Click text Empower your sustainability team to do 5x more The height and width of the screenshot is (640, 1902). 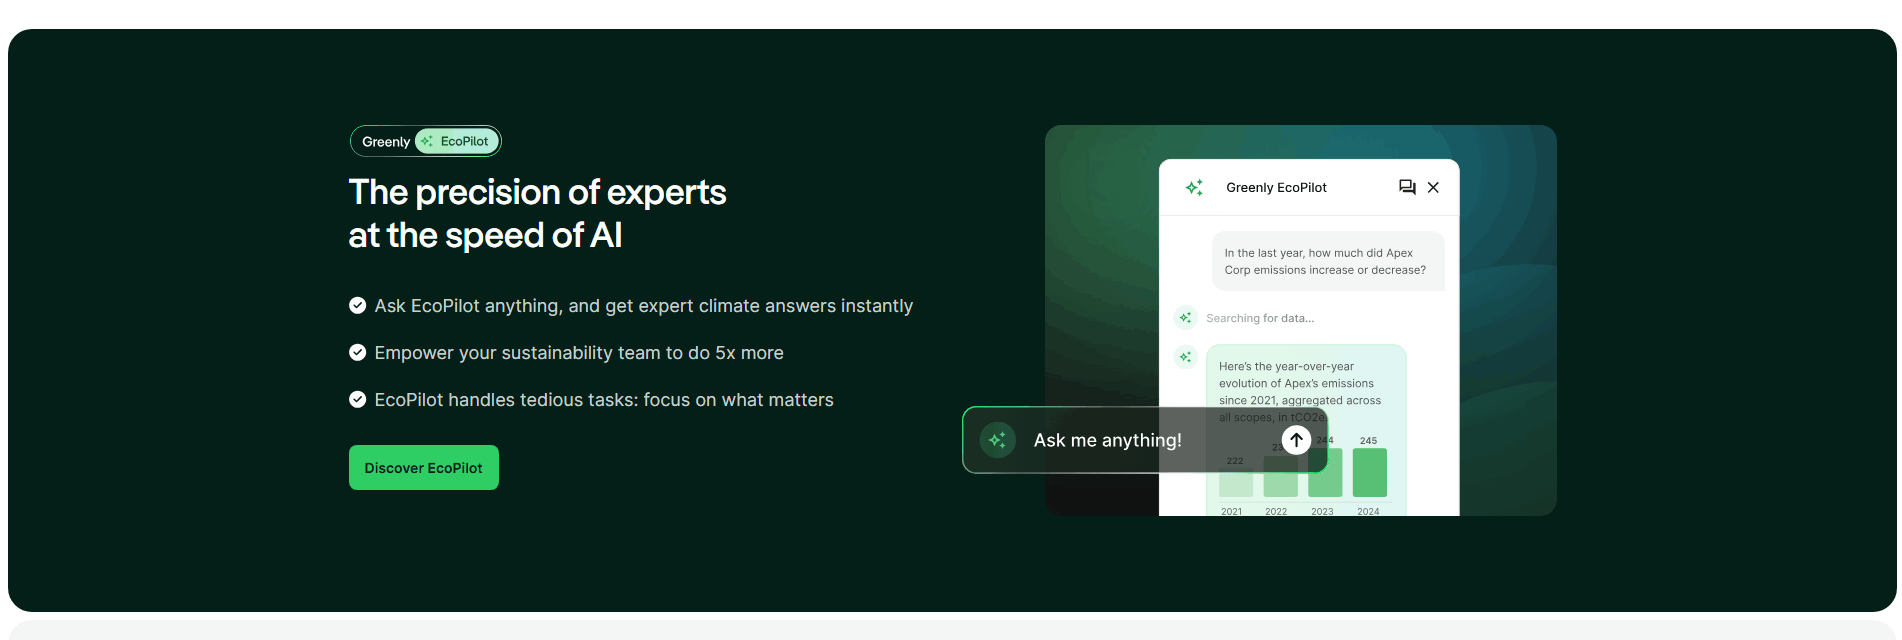tap(579, 353)
